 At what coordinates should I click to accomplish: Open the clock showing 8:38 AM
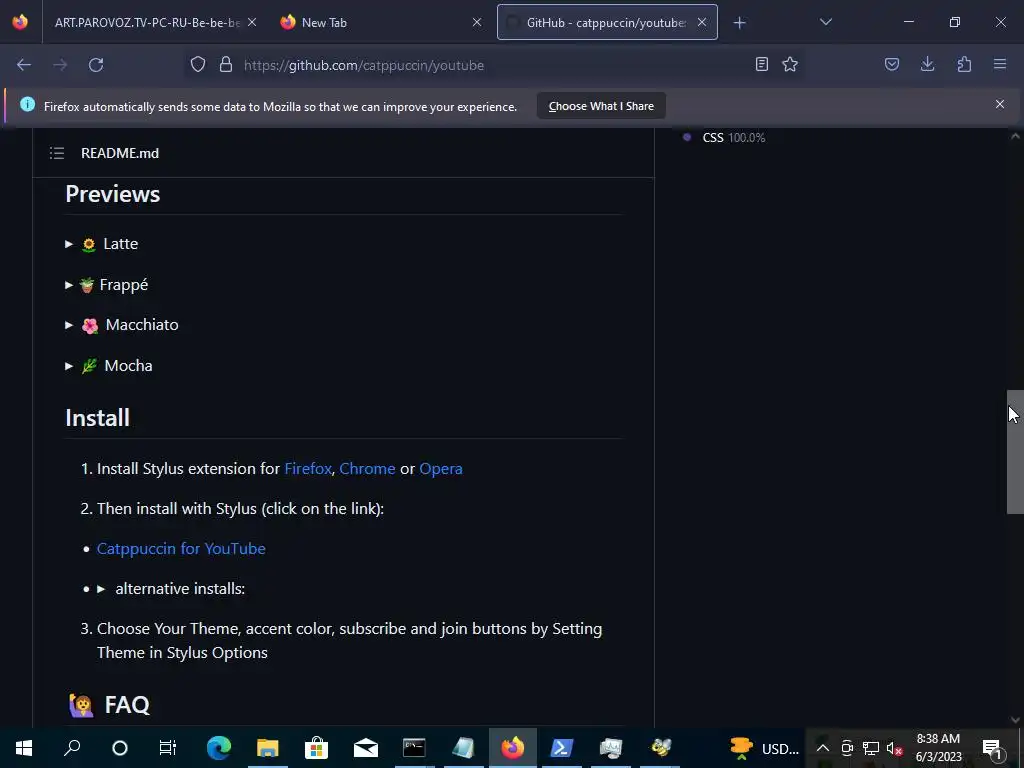[938, 748]
